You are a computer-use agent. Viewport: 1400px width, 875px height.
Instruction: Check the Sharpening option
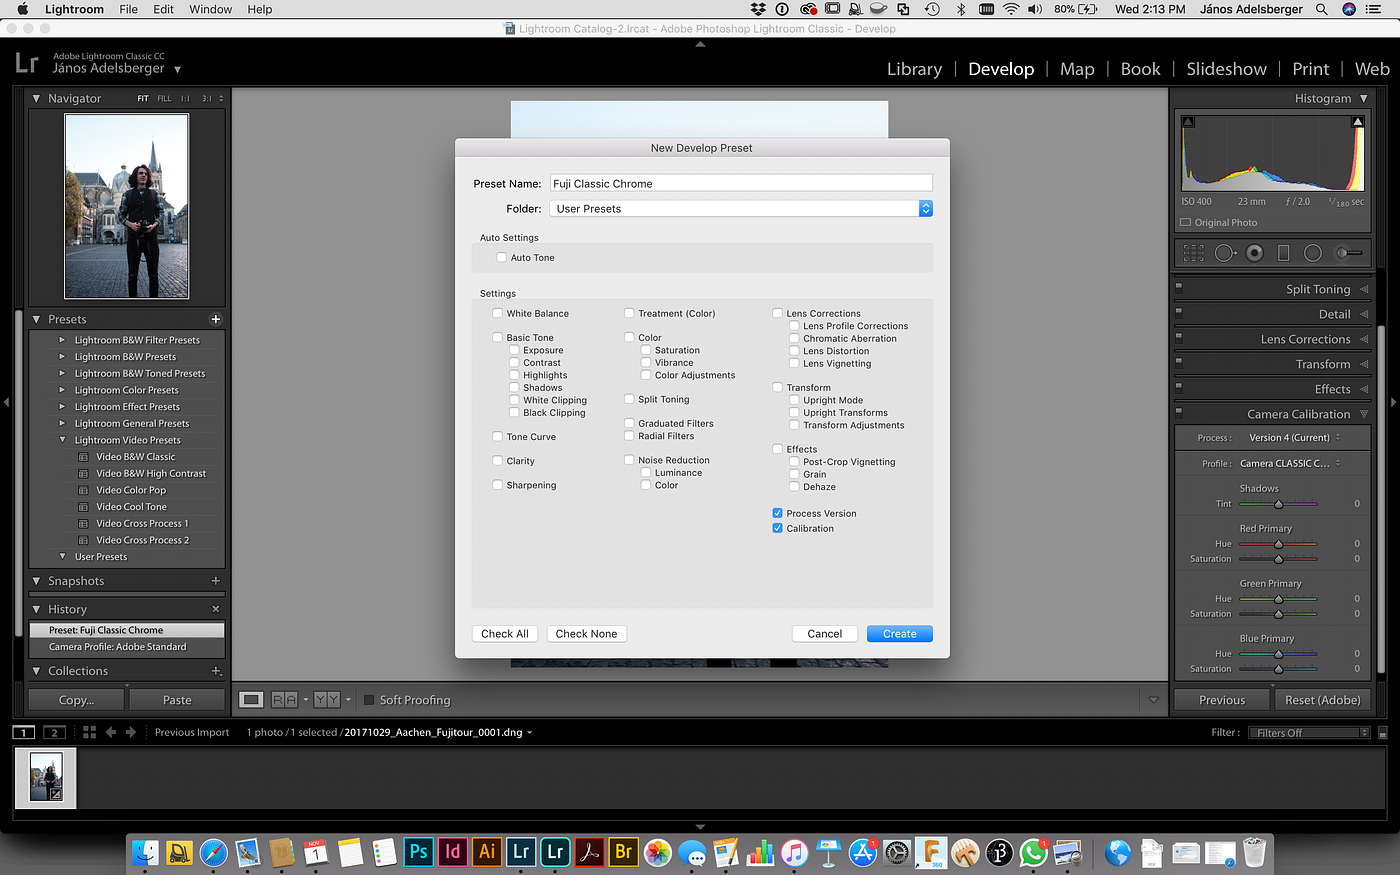click(497, 485)
